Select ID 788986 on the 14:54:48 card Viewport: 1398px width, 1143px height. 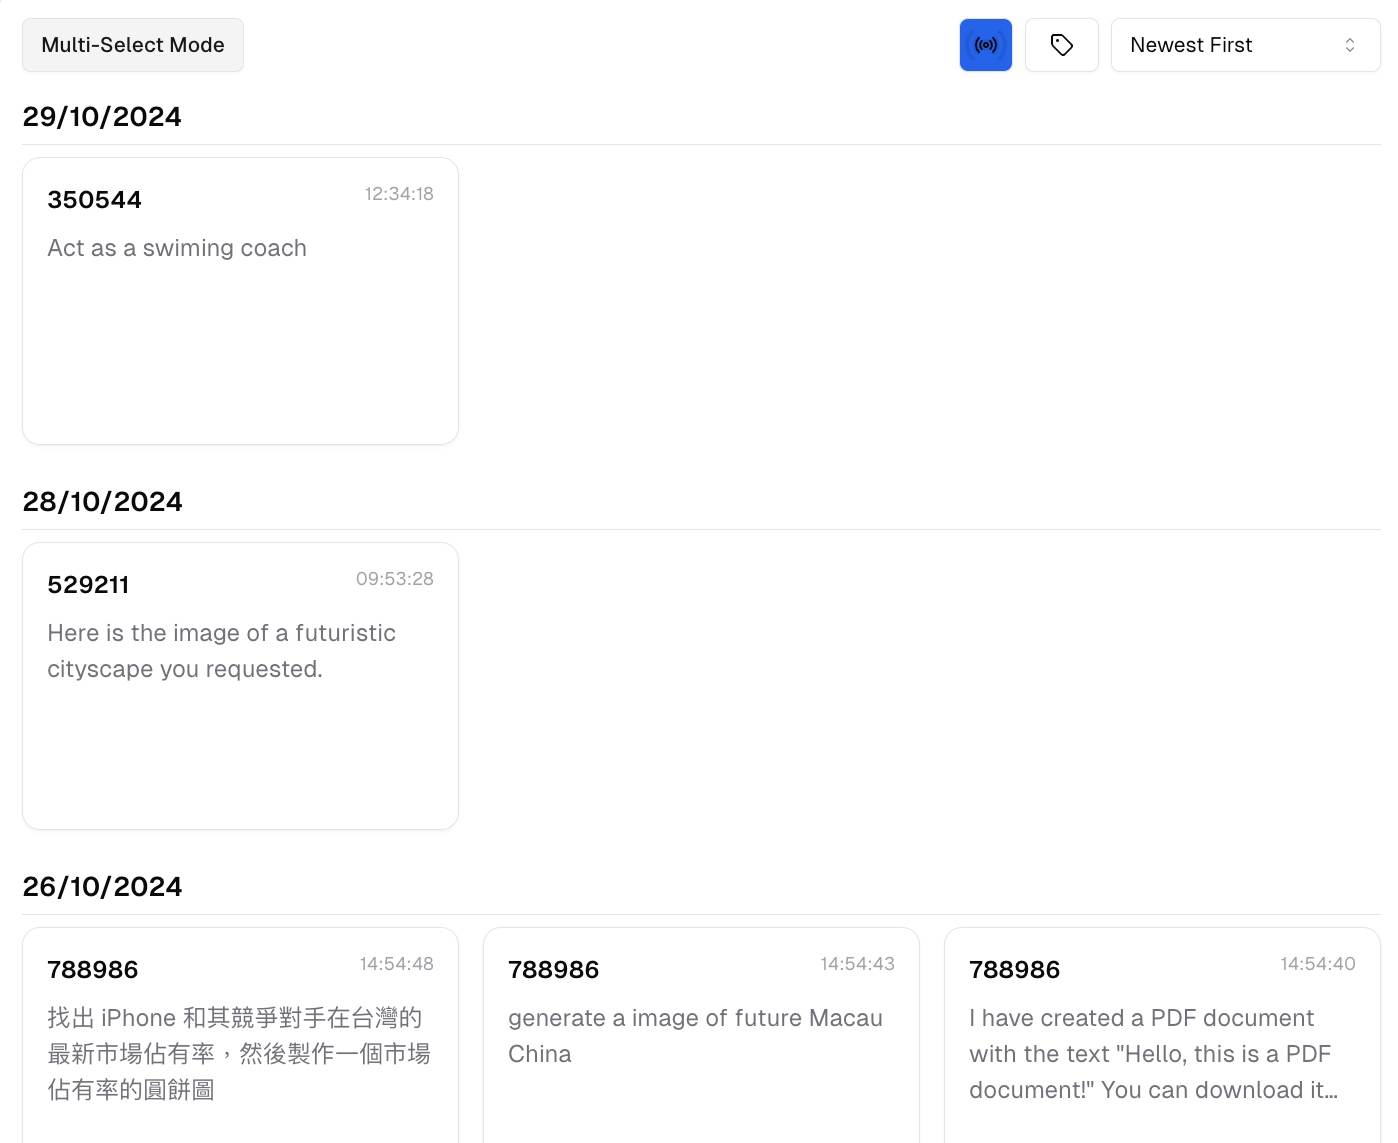pyautogui.click(x=93, y=970)
